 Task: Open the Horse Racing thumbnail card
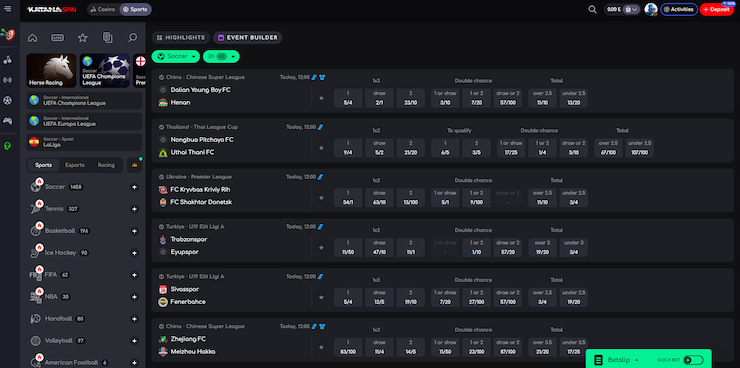point(51,71)
